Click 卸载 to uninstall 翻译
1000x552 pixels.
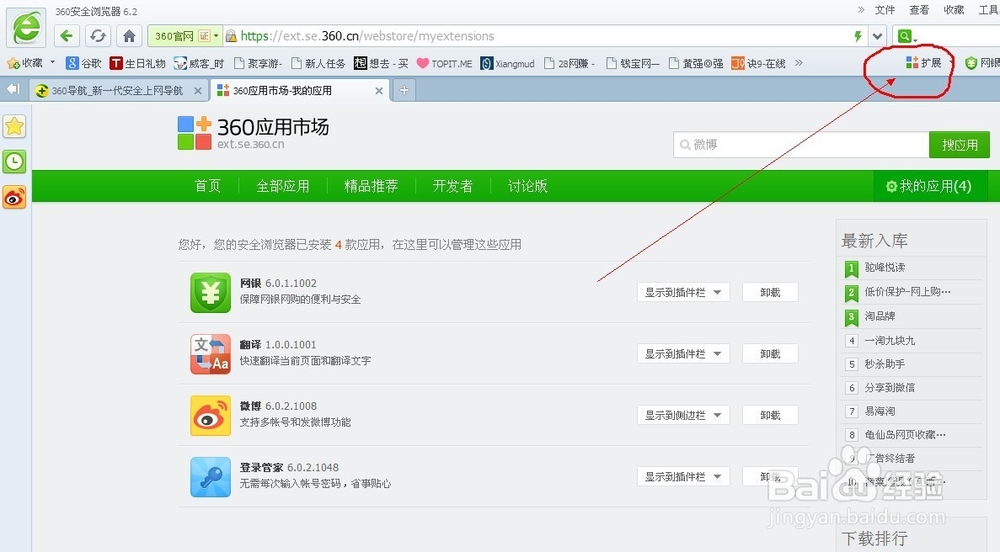click(770, 354)
